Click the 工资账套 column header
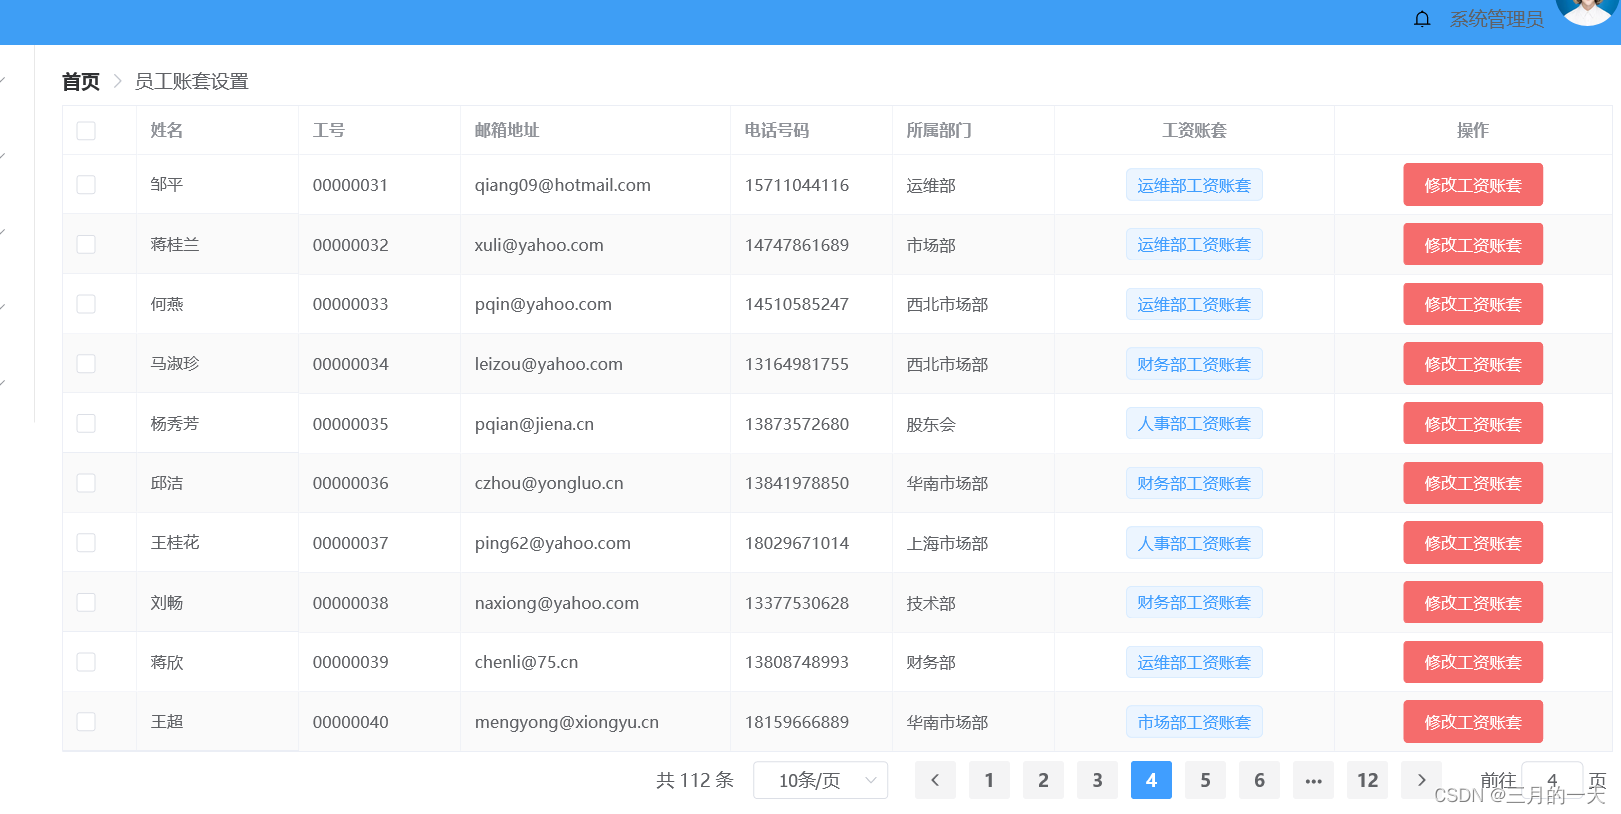1621x814 pixels. [1194, 130]
